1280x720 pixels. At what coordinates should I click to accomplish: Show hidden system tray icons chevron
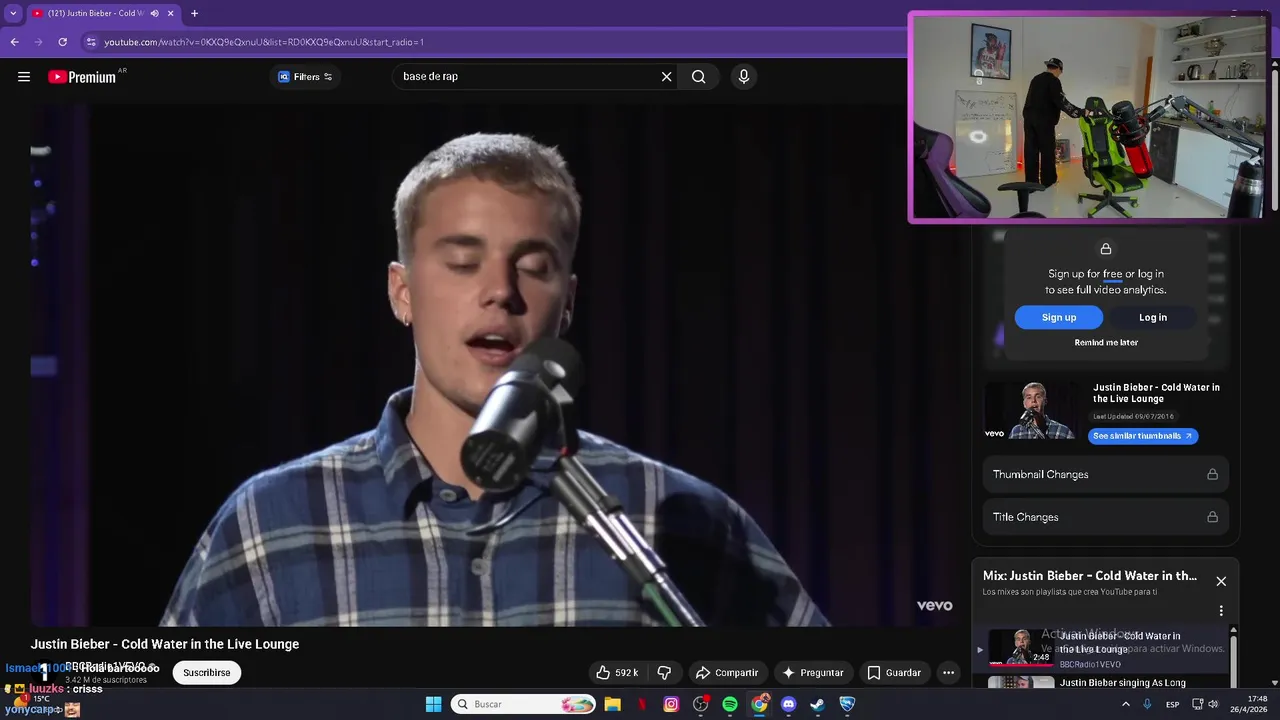point(1125,704)
